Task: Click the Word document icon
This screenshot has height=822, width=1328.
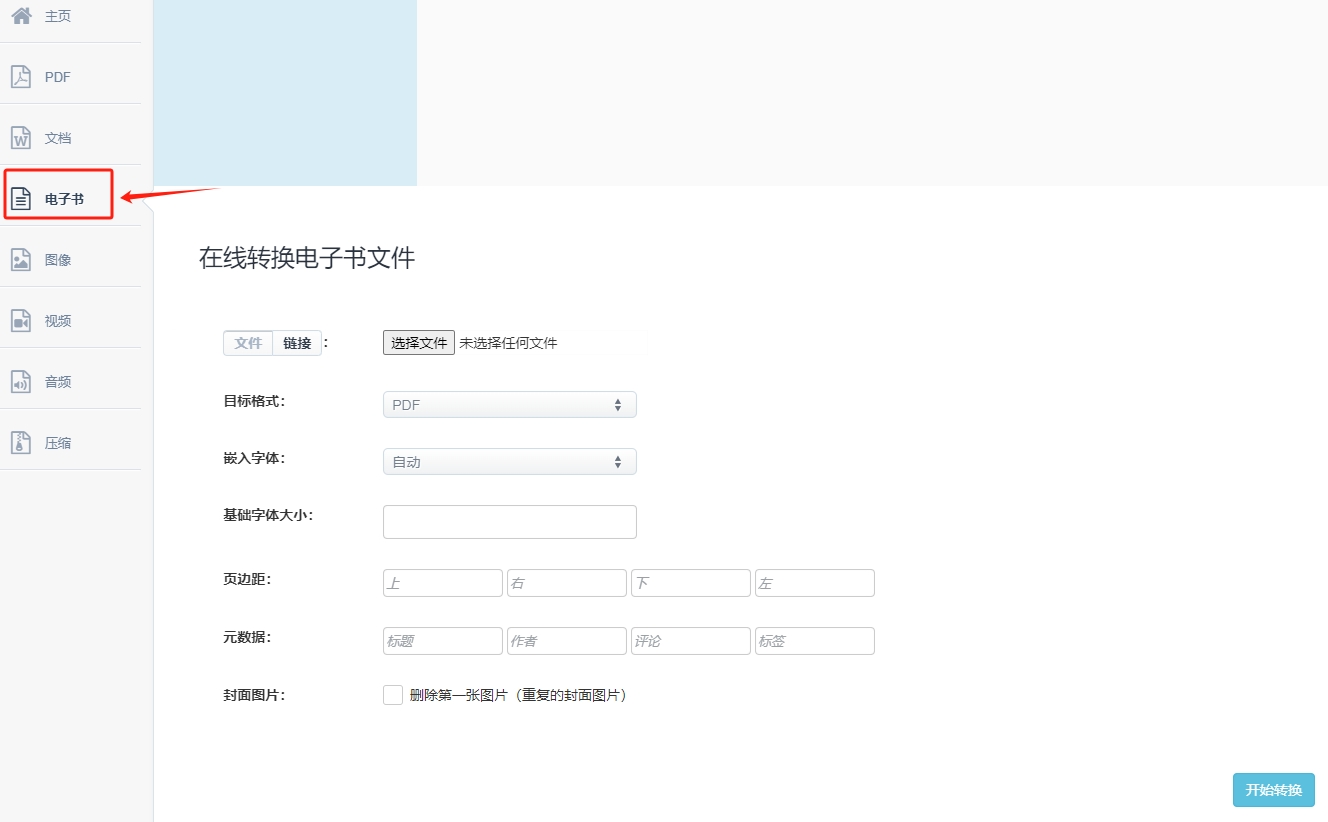Action: 21,138
